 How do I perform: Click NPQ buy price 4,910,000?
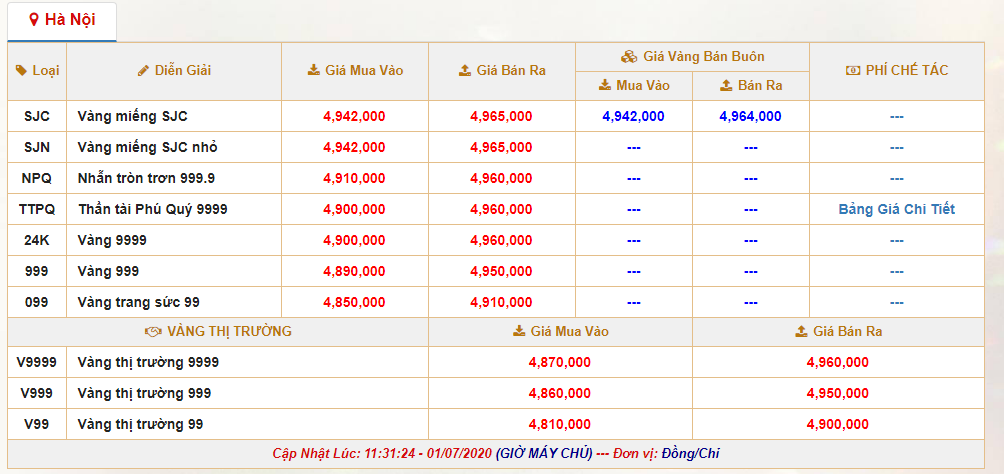(x=355, y=179)
